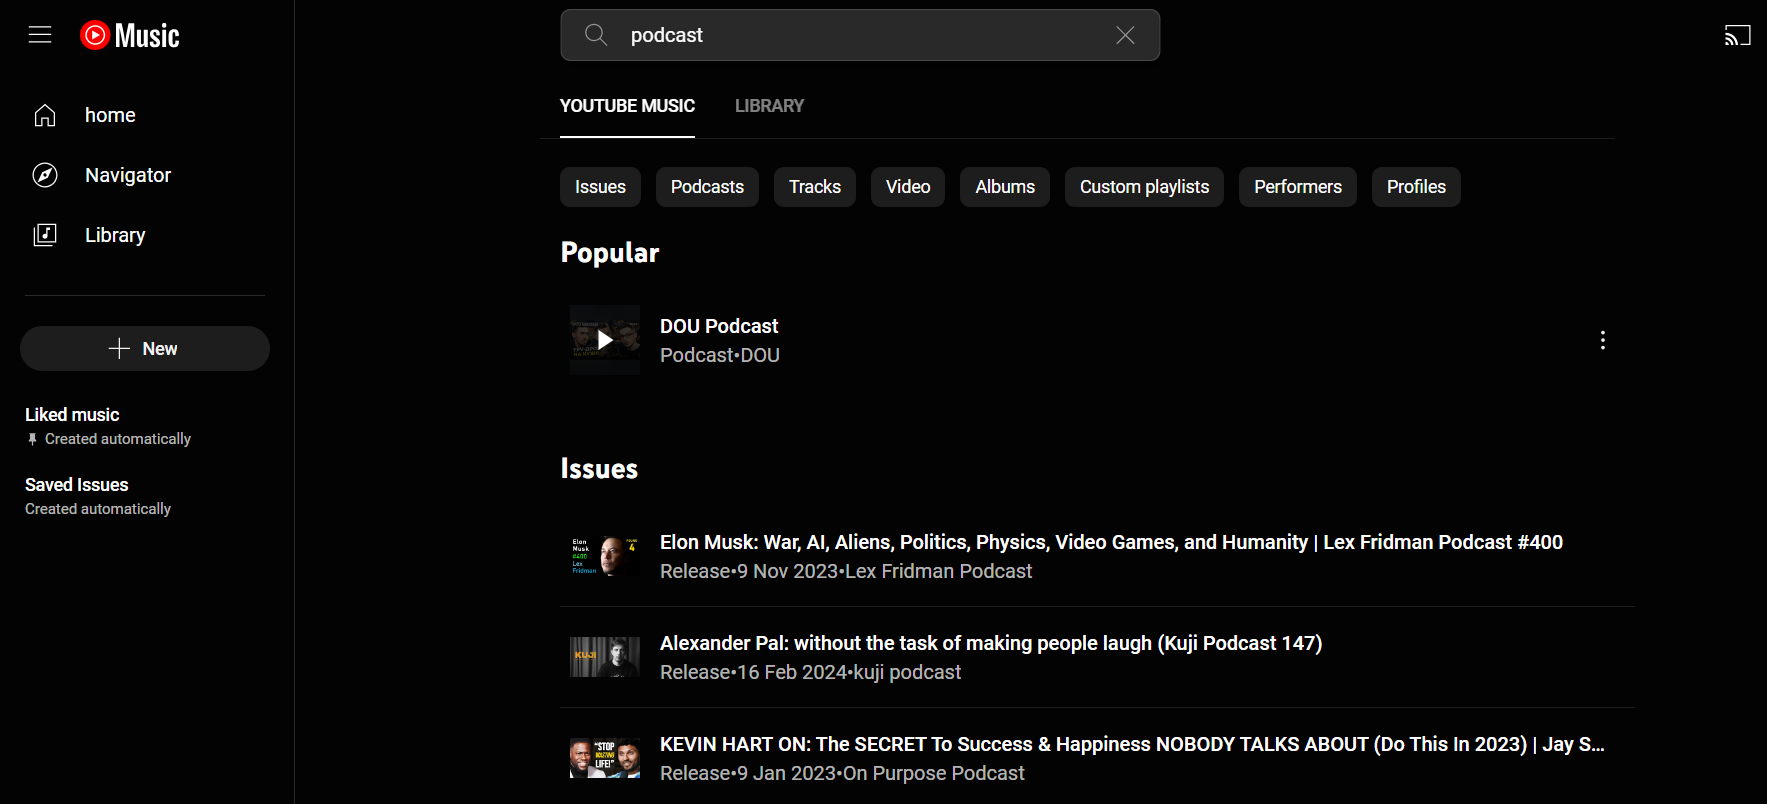Open more options for DOU Podcast
The image size is (1767, 804).
pyautogui.click(x=1603, y=340)
